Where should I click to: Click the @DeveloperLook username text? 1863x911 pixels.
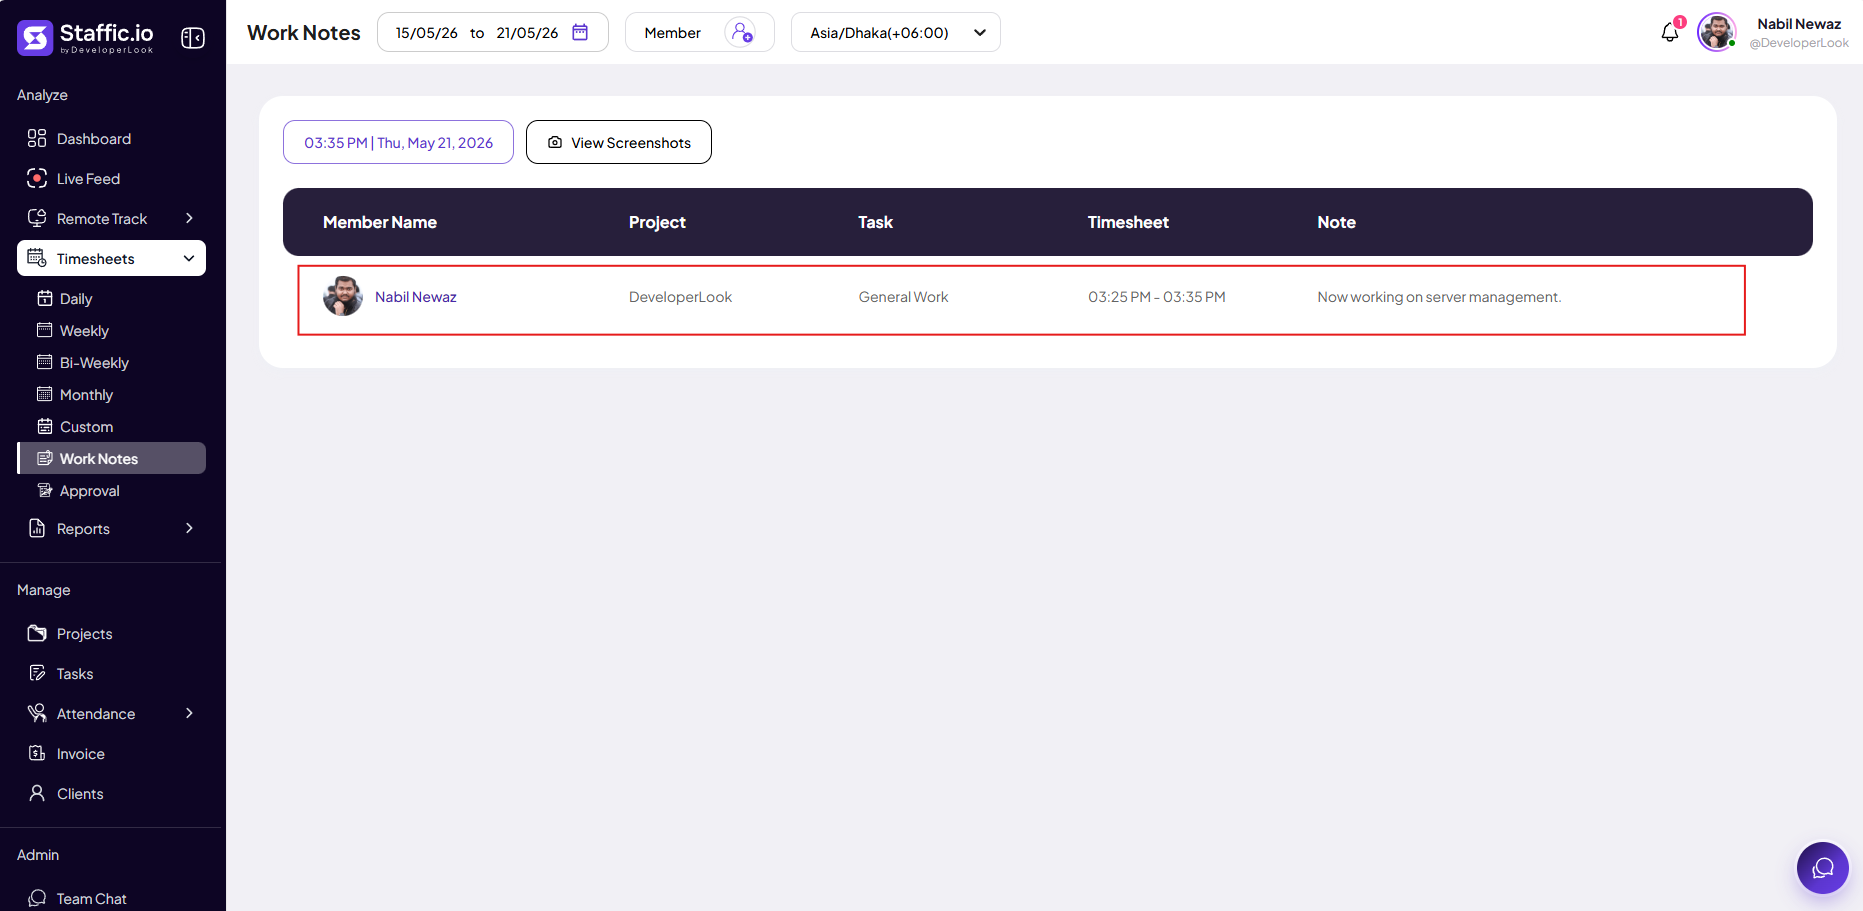coord(1799,43)
